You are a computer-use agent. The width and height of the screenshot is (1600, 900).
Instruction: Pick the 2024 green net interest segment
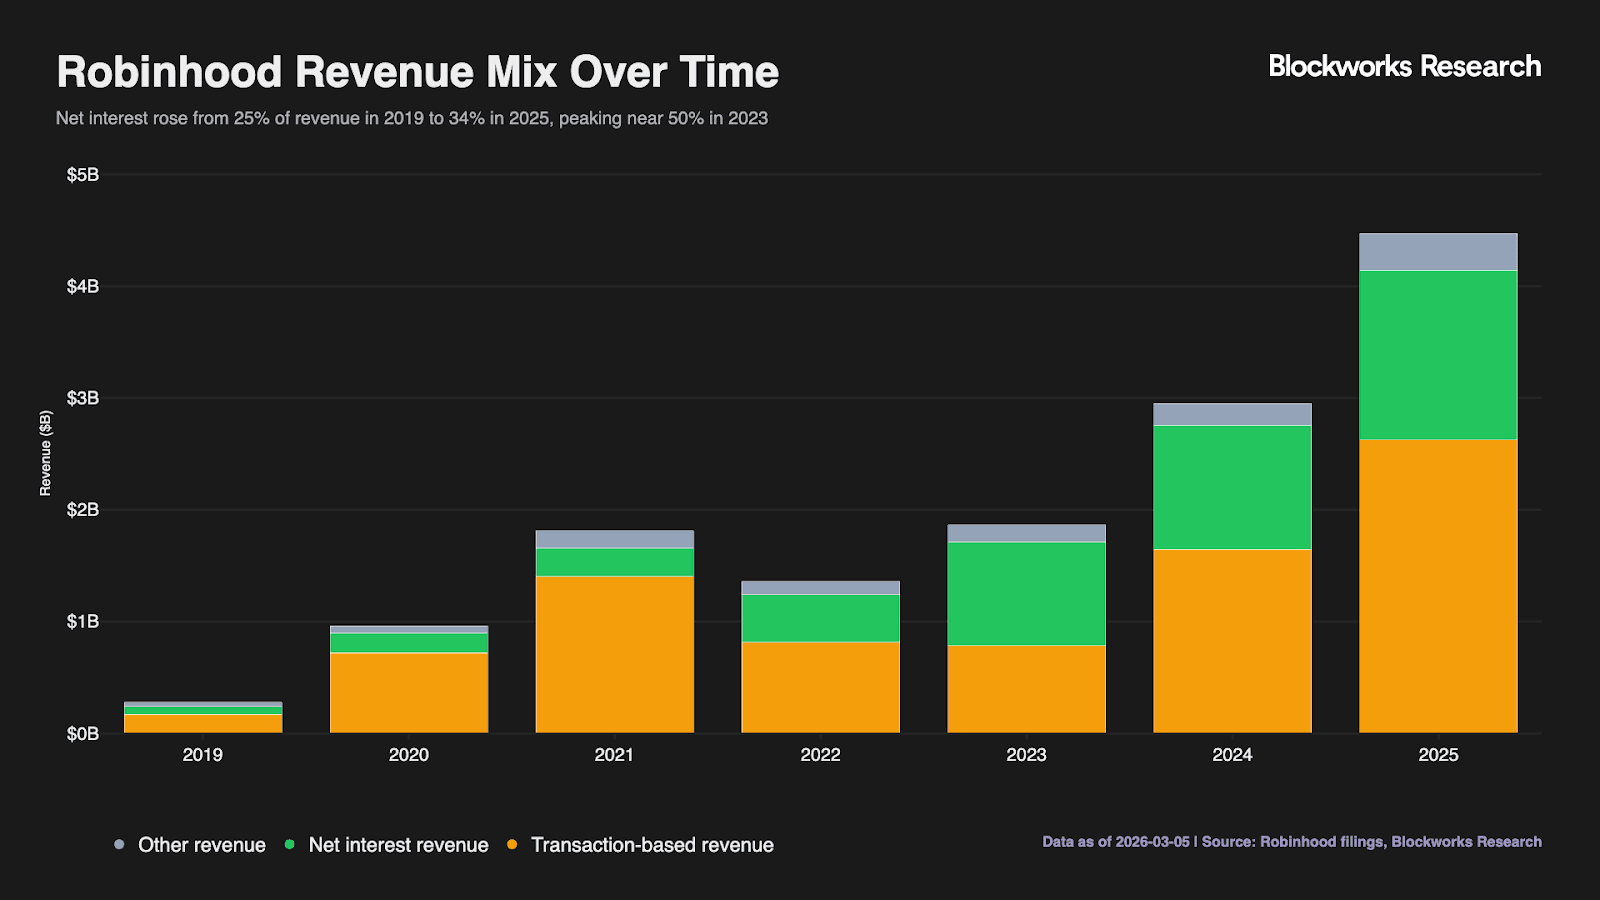(x=1232, y=487)
